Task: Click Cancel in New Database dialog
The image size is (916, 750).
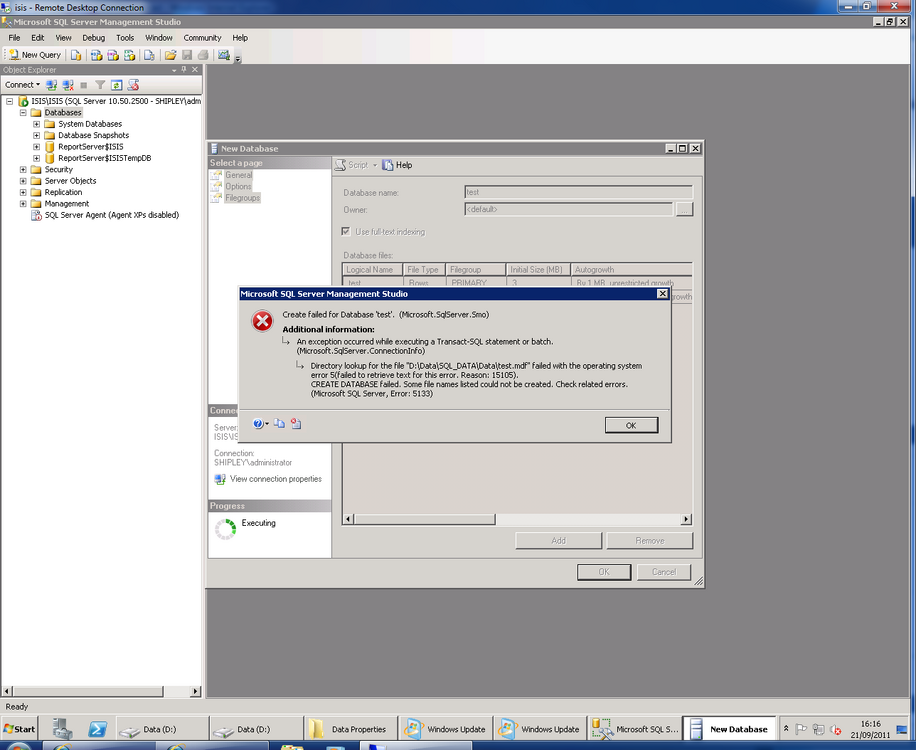Action: click(x=664, y=572)
